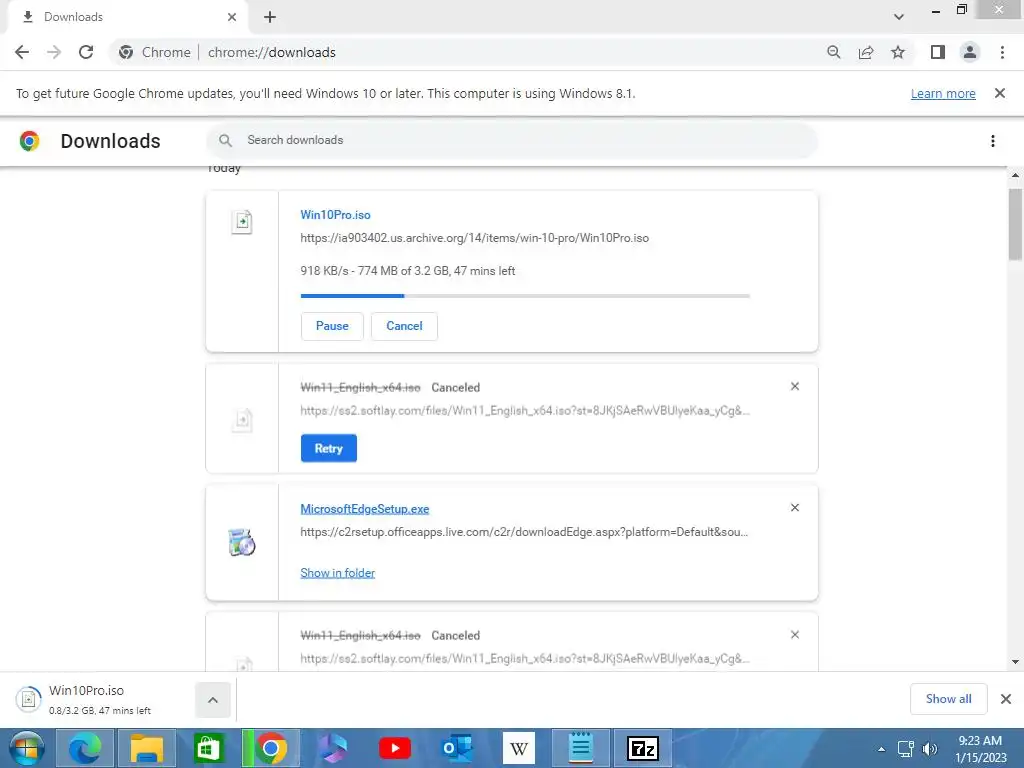Toggle the Chrome side panel
Screen dimensions: 1024x768
[x=938, y=52]
